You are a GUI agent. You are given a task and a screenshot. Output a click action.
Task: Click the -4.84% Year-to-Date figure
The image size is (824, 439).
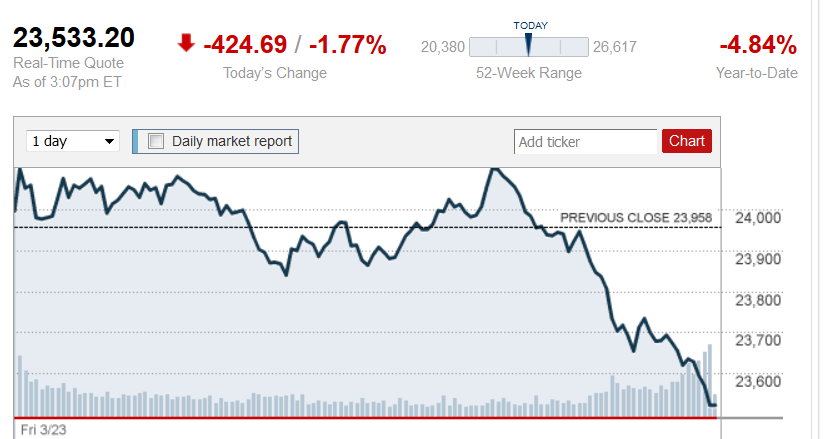coord(757,45)
